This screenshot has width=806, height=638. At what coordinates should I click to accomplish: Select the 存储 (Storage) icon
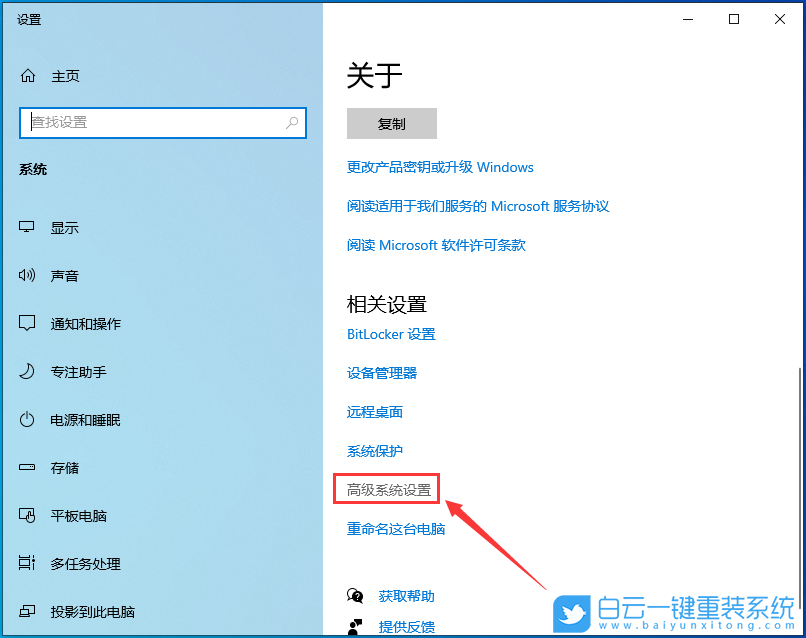[29, 467]
